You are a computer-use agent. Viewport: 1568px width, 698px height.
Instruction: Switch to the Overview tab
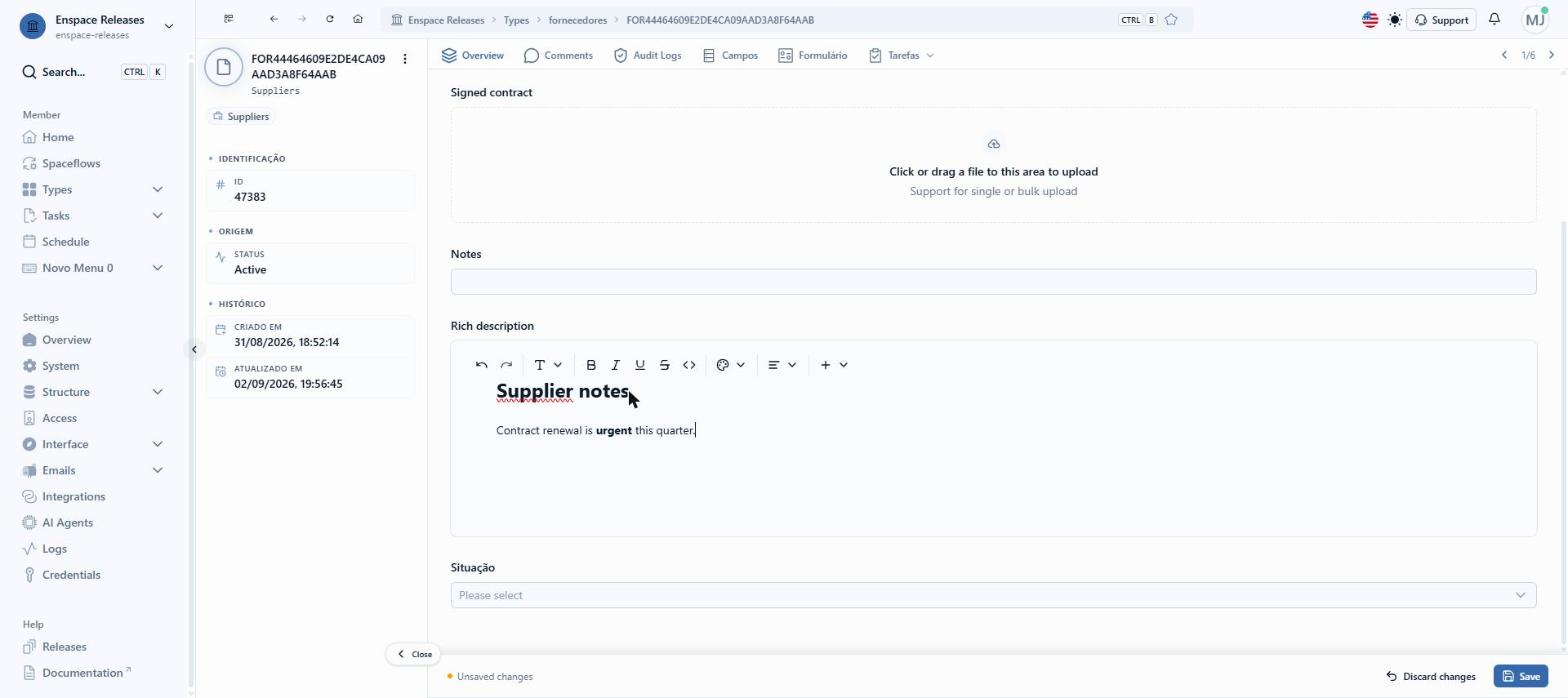pyautogui.click(x=473, y=55)
